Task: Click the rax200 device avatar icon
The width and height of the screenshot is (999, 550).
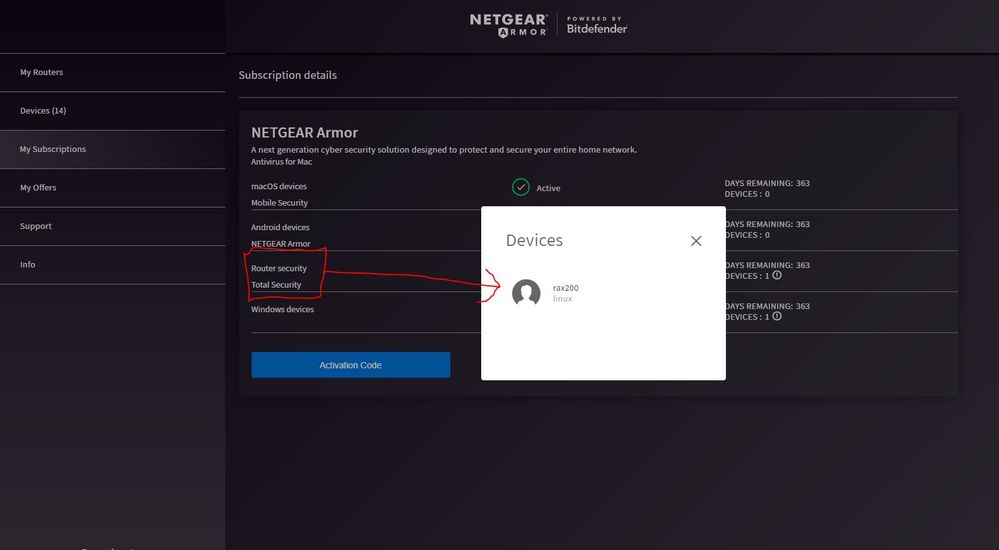Action: (526, 293)
